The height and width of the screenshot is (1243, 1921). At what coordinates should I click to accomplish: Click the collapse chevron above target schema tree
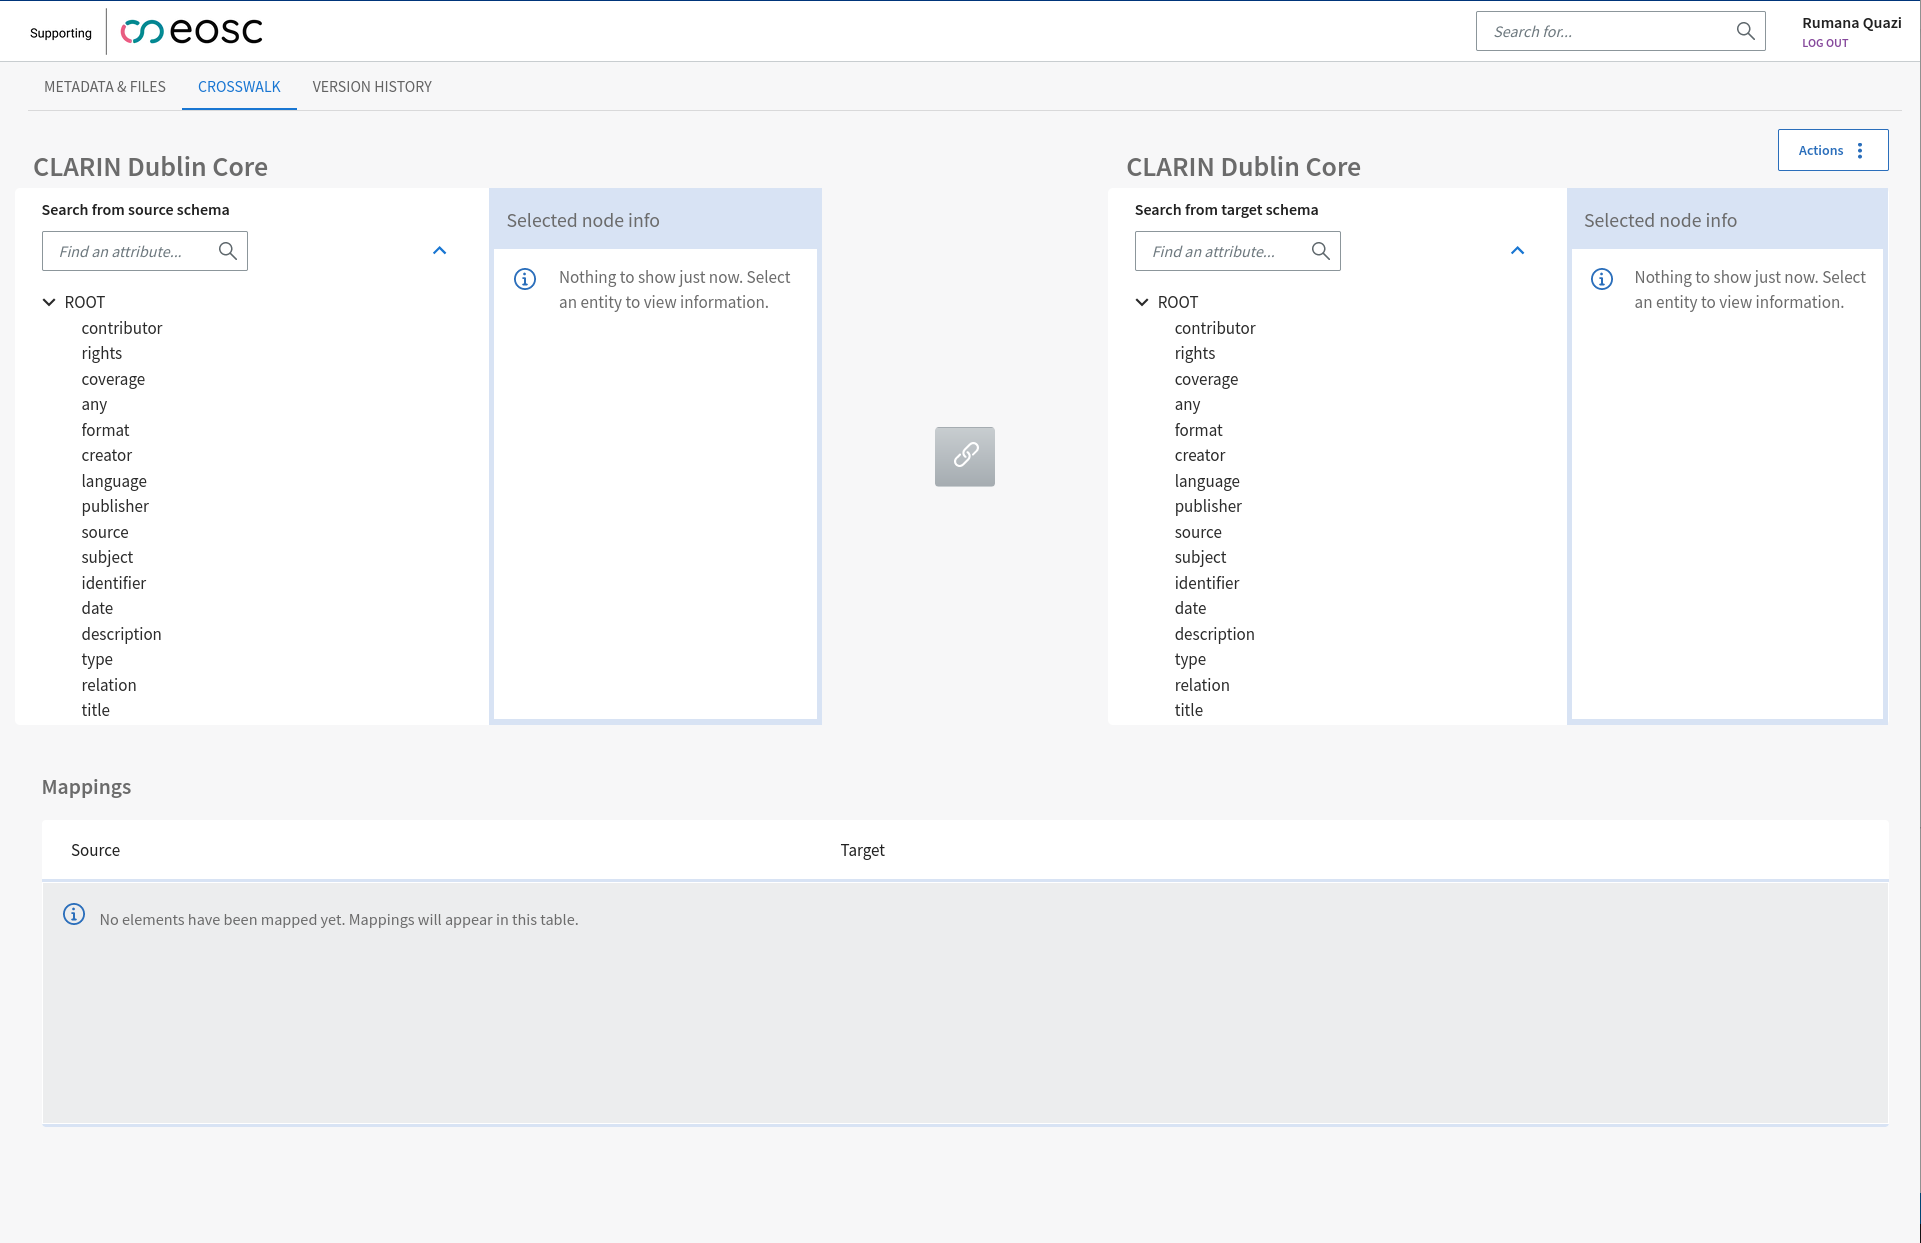(x=1517, y=250)
